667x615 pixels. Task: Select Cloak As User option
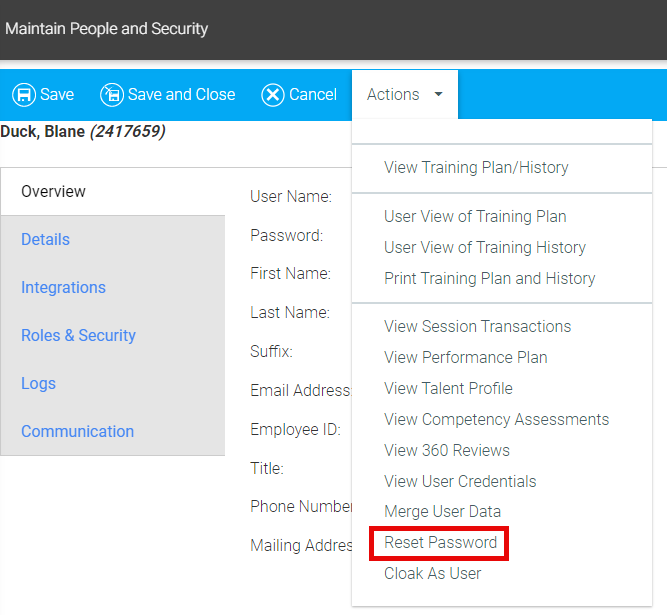432,573
